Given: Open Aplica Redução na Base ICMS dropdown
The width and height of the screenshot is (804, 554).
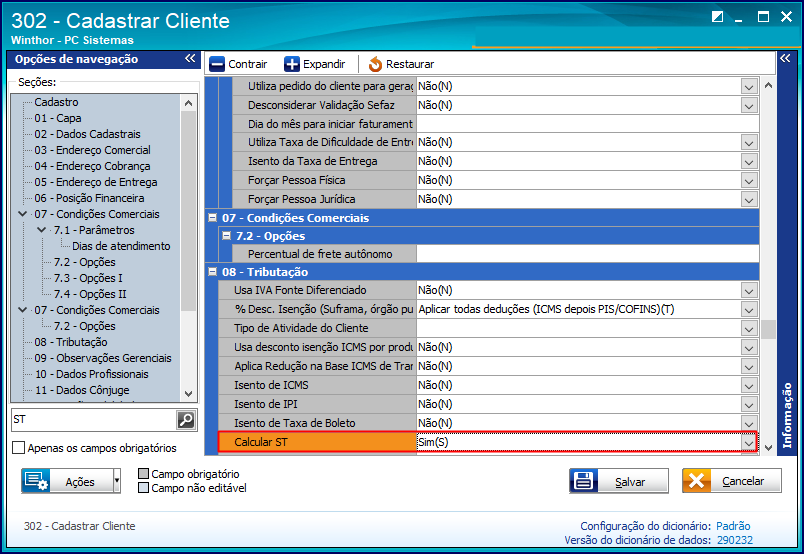Looking at the screenshot, I should coord(749,366).
